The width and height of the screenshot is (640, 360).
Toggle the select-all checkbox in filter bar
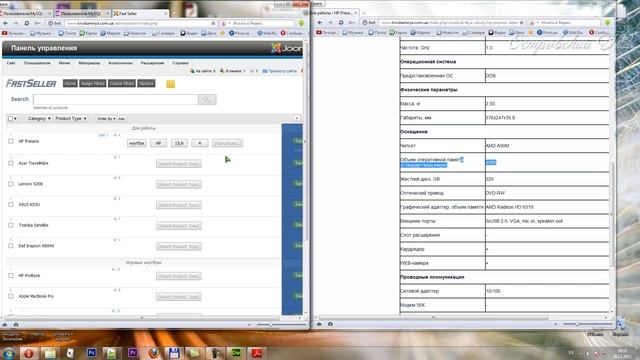tap(11, 118)
